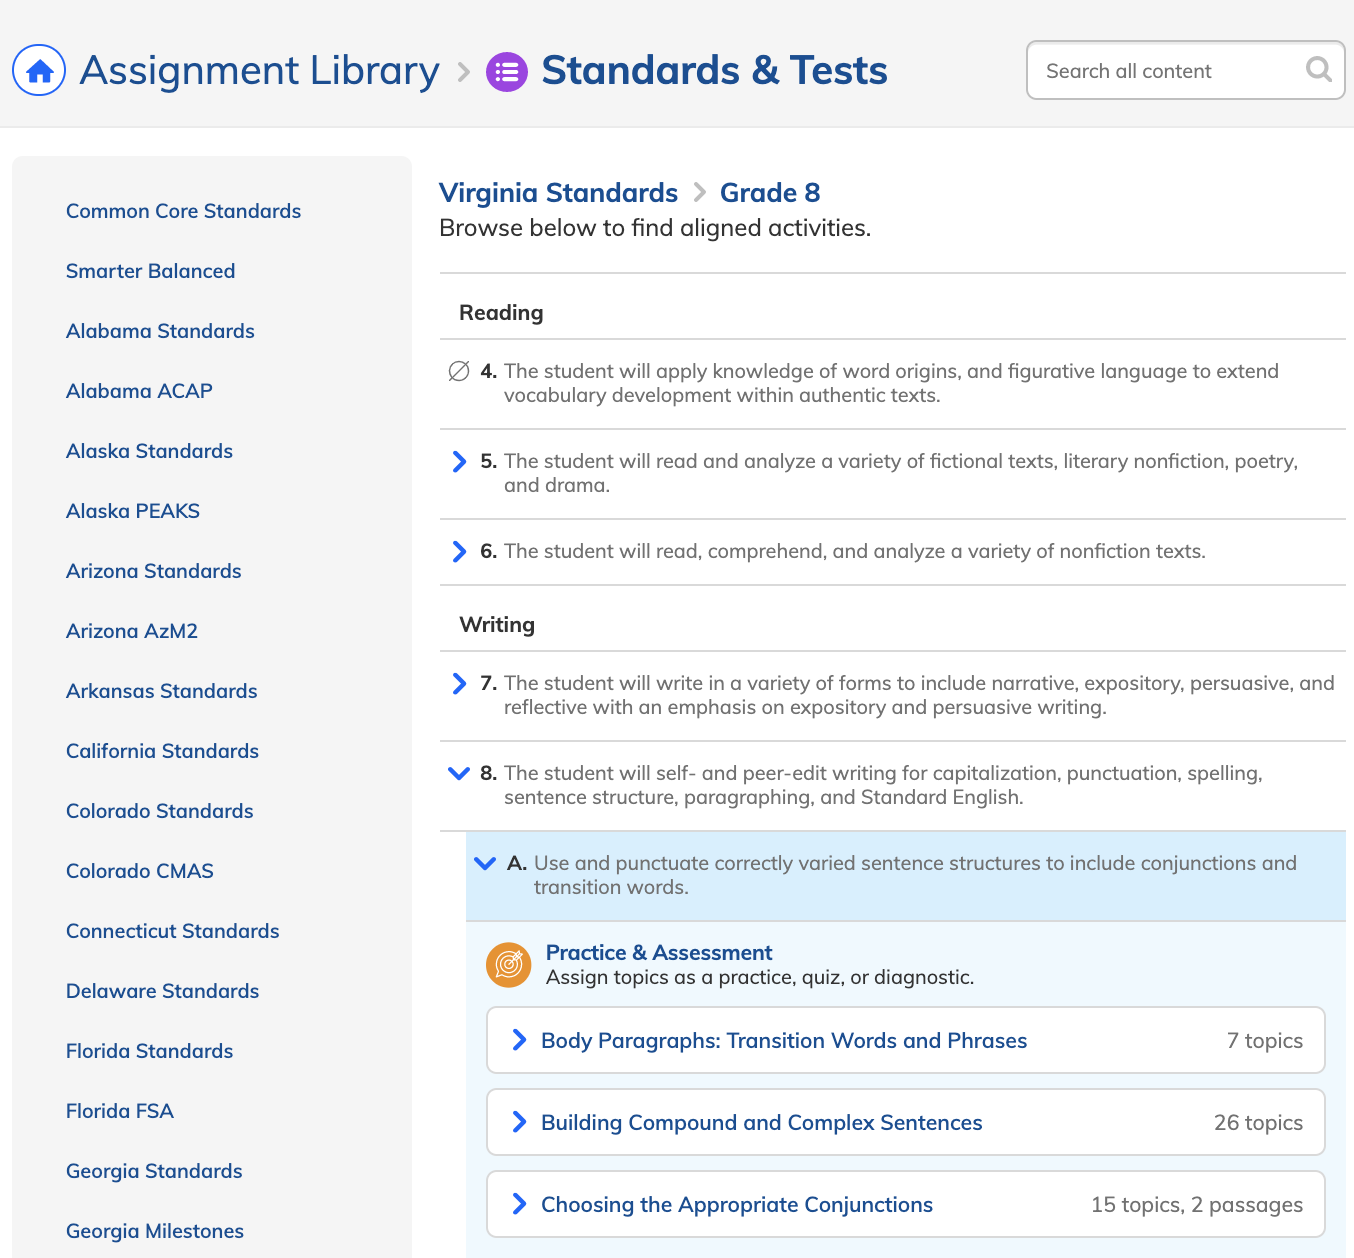
Task: Click the Practice & Assessment heading
Action: click(659, 953)
